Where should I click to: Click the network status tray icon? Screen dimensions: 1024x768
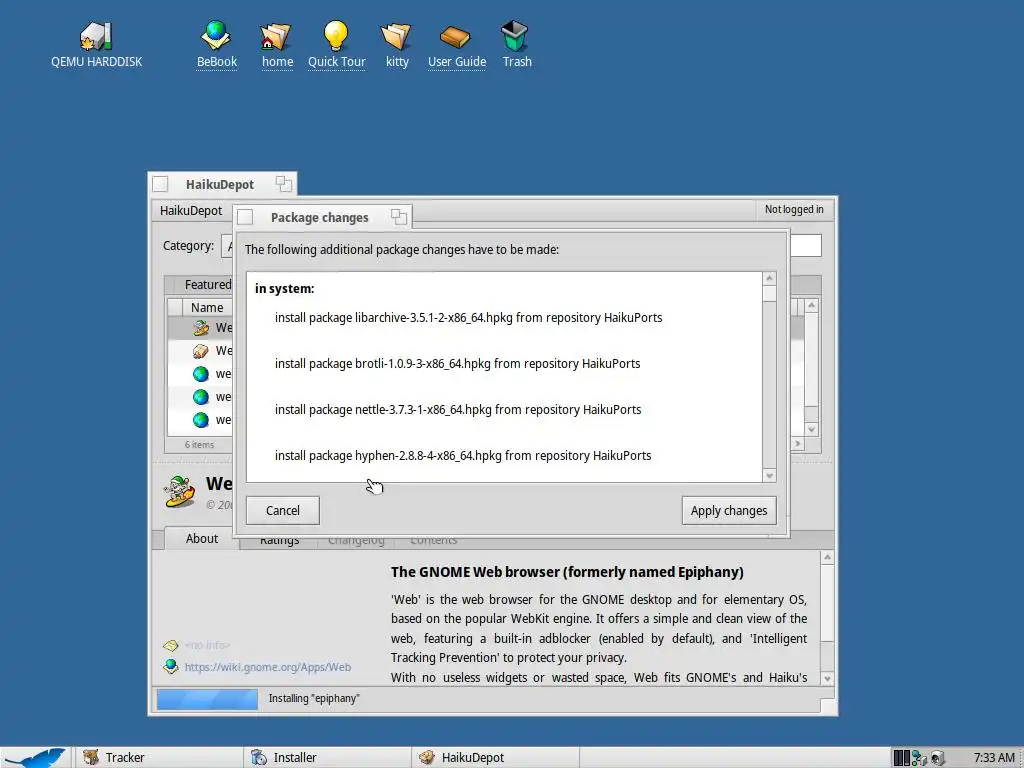(919, 758)
